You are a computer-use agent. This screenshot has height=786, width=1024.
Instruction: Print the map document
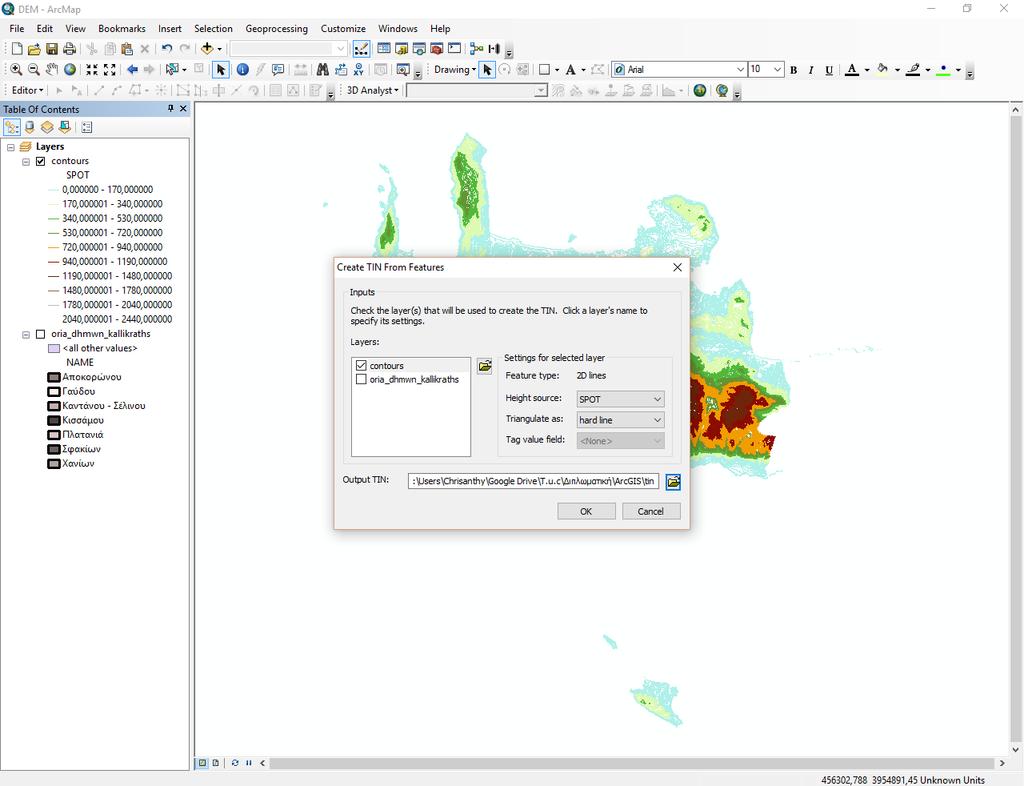point(69,48)
